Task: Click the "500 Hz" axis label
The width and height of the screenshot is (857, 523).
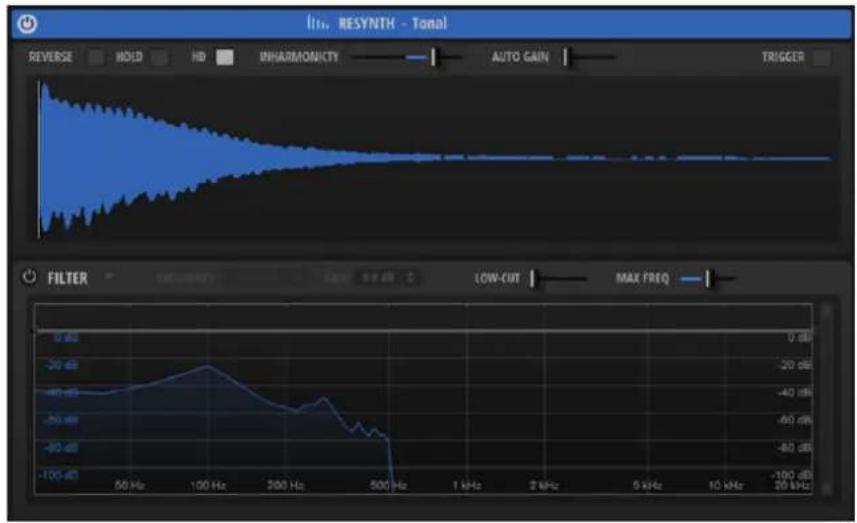Action: click(x=388, y=485)
